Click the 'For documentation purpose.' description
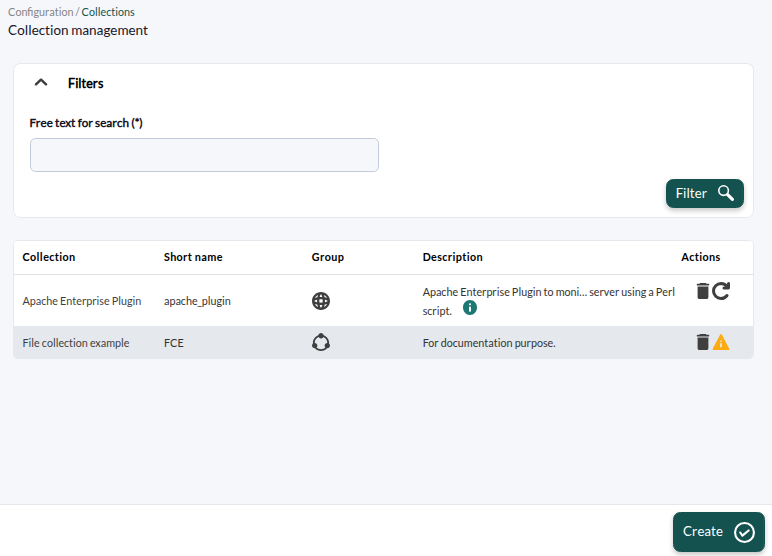The image size is (772, 556). click(x=489, y=343)
